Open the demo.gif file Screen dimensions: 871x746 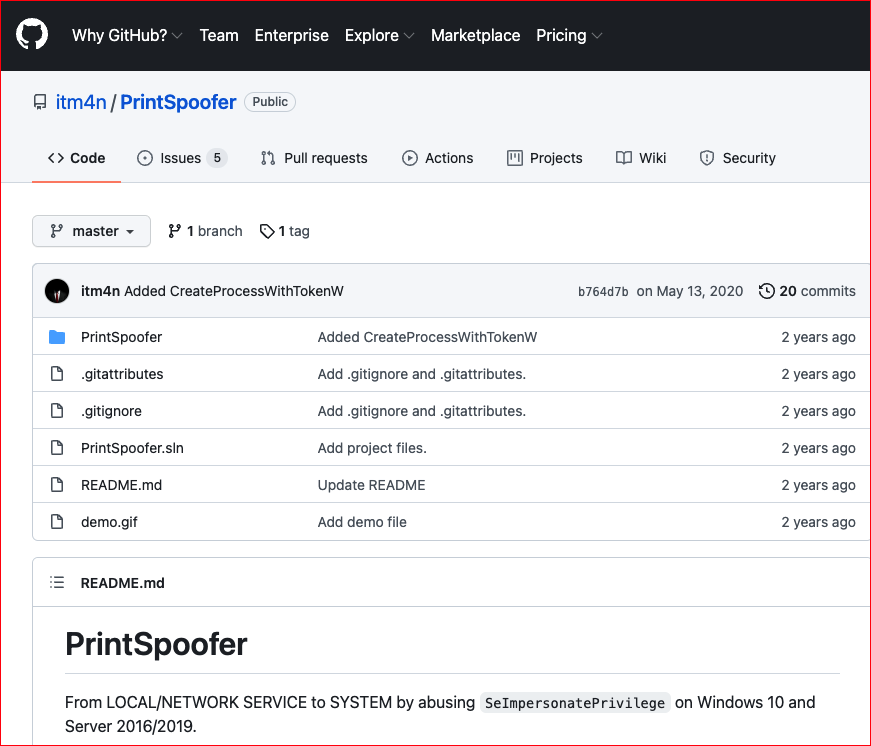[109, 522]
